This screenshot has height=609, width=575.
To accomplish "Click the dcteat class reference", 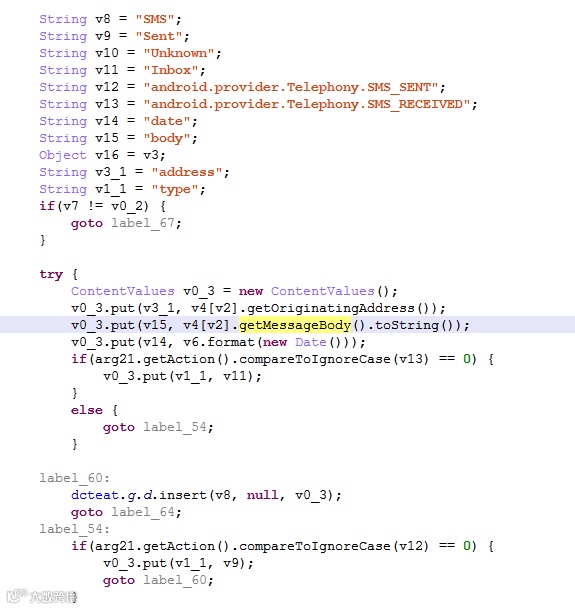I will [x=95, y=495].
